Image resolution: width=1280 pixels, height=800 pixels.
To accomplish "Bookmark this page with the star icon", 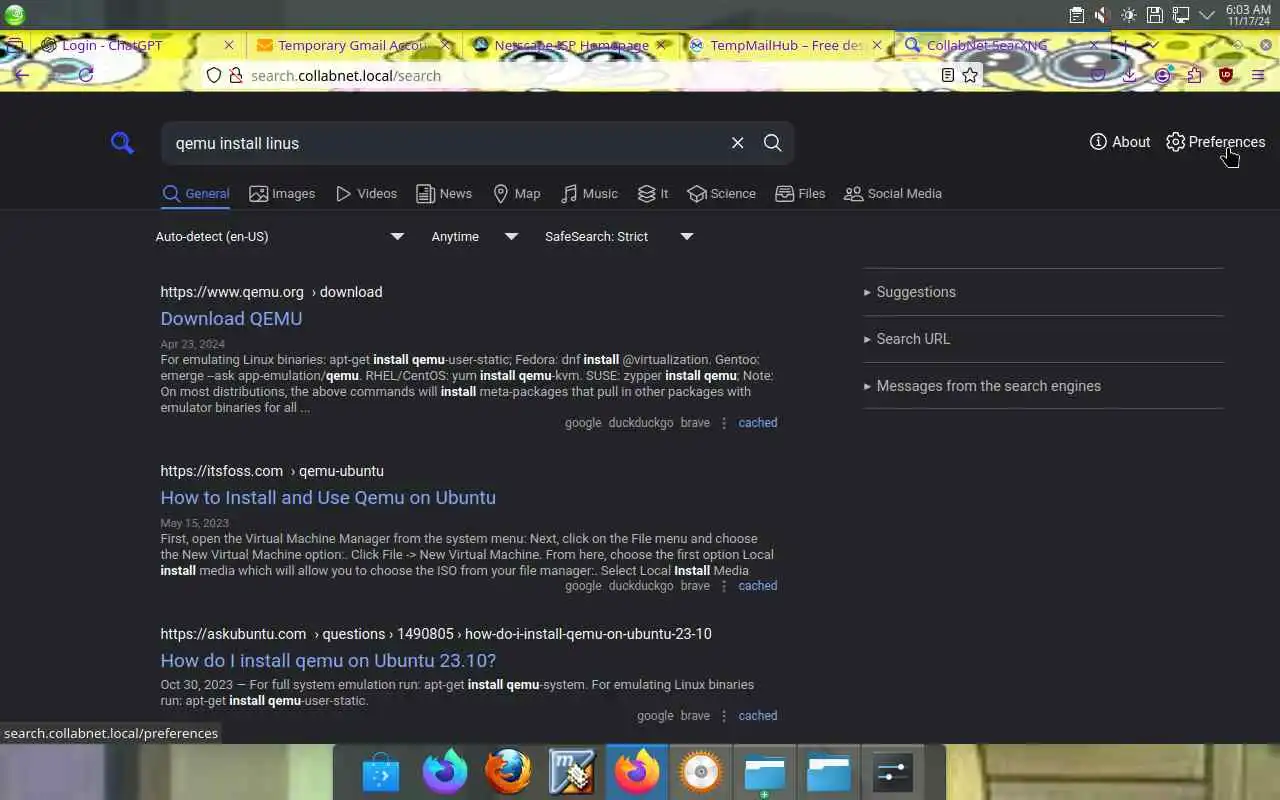I will (970, 75).
